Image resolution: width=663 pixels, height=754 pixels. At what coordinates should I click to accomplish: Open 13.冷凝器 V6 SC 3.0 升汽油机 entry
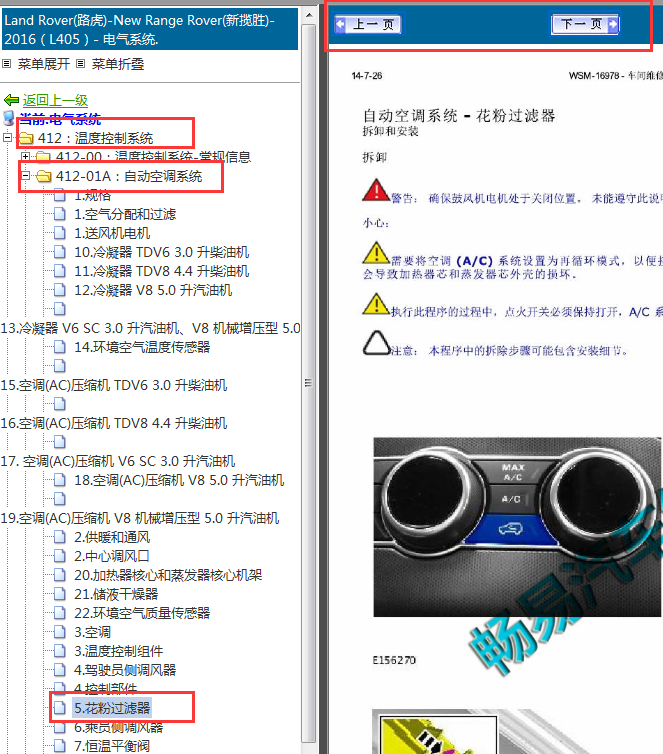[150, 328]
